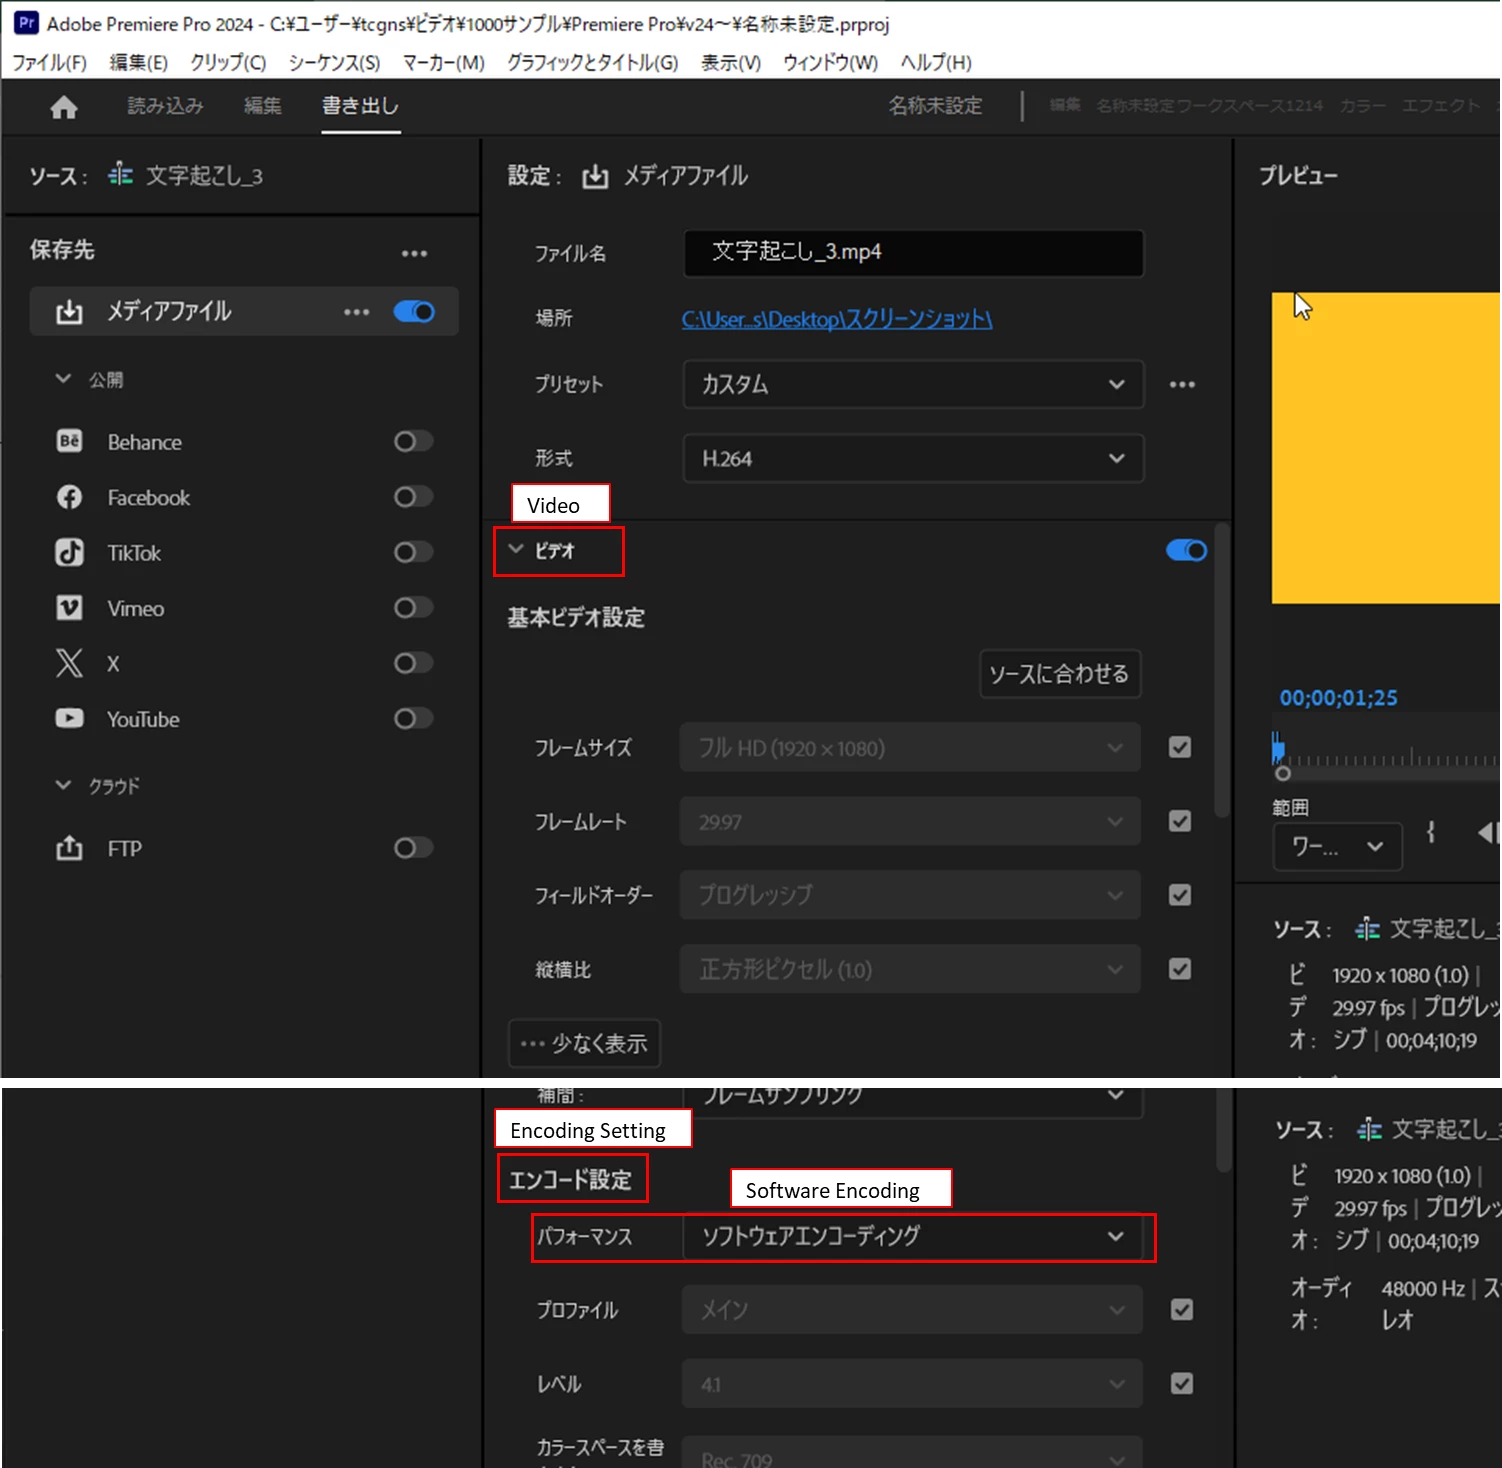Toggle the video export switch

1186,551
